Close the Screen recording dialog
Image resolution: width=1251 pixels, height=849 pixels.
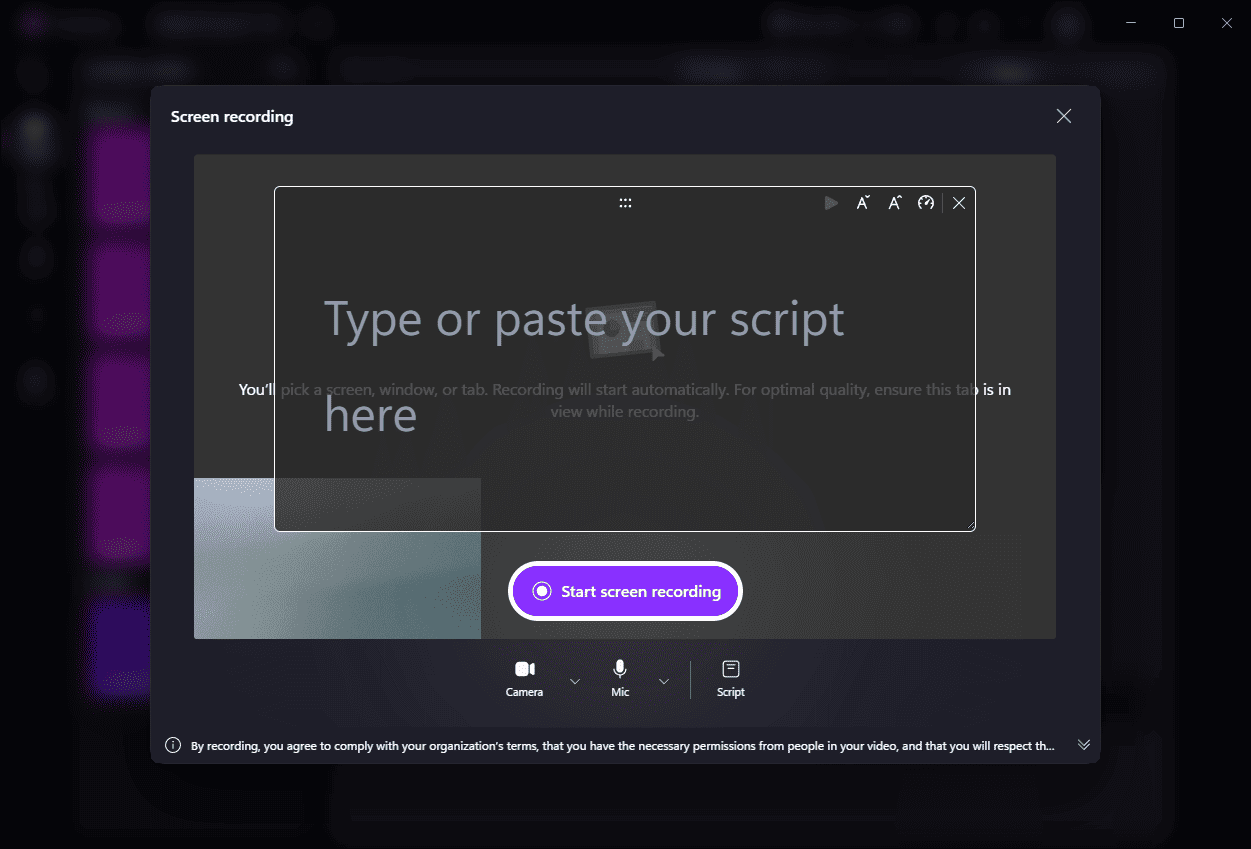(x=1063, y=116)
